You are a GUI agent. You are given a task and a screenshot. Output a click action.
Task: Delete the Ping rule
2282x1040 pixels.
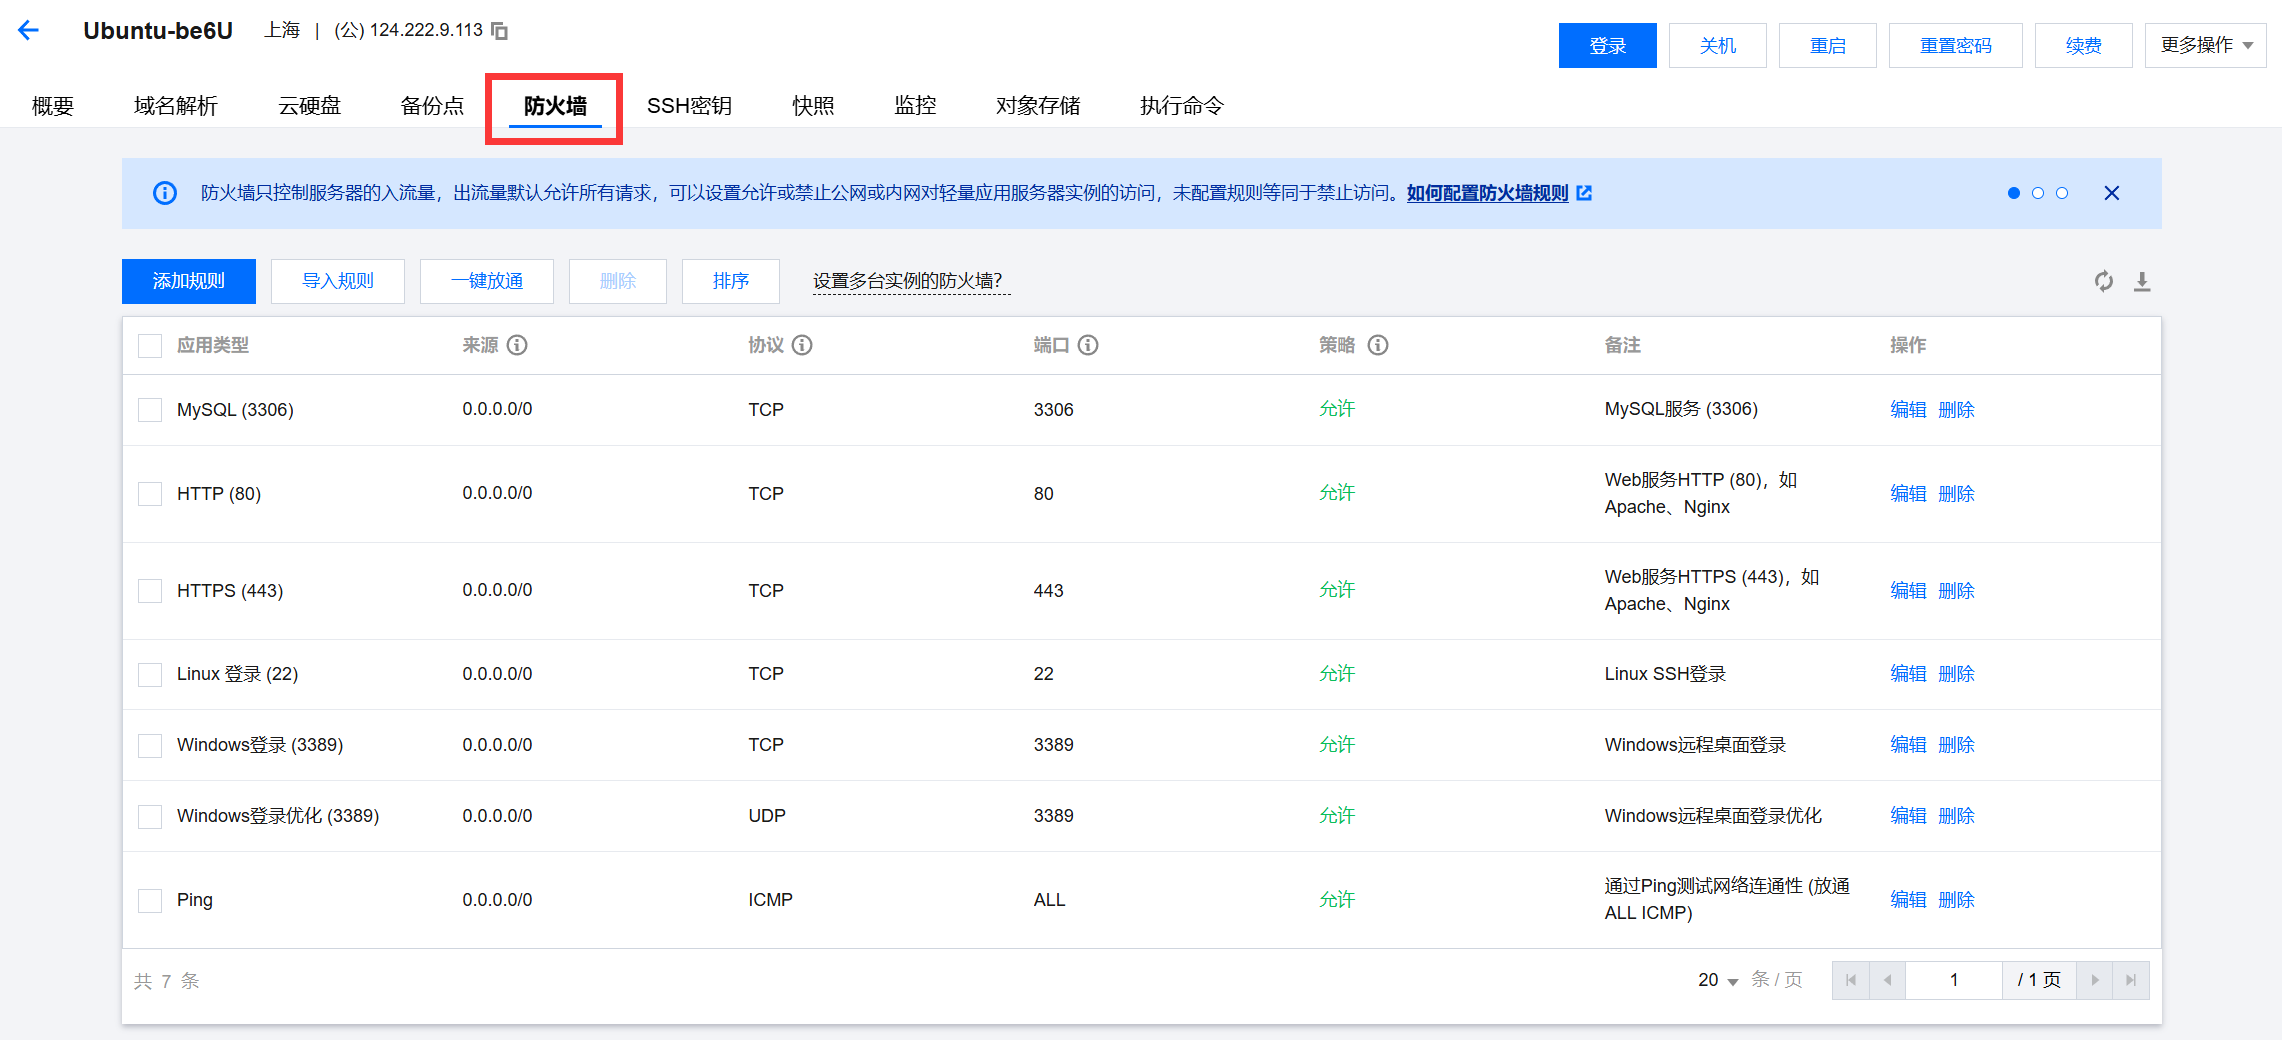pos(1956,899)
